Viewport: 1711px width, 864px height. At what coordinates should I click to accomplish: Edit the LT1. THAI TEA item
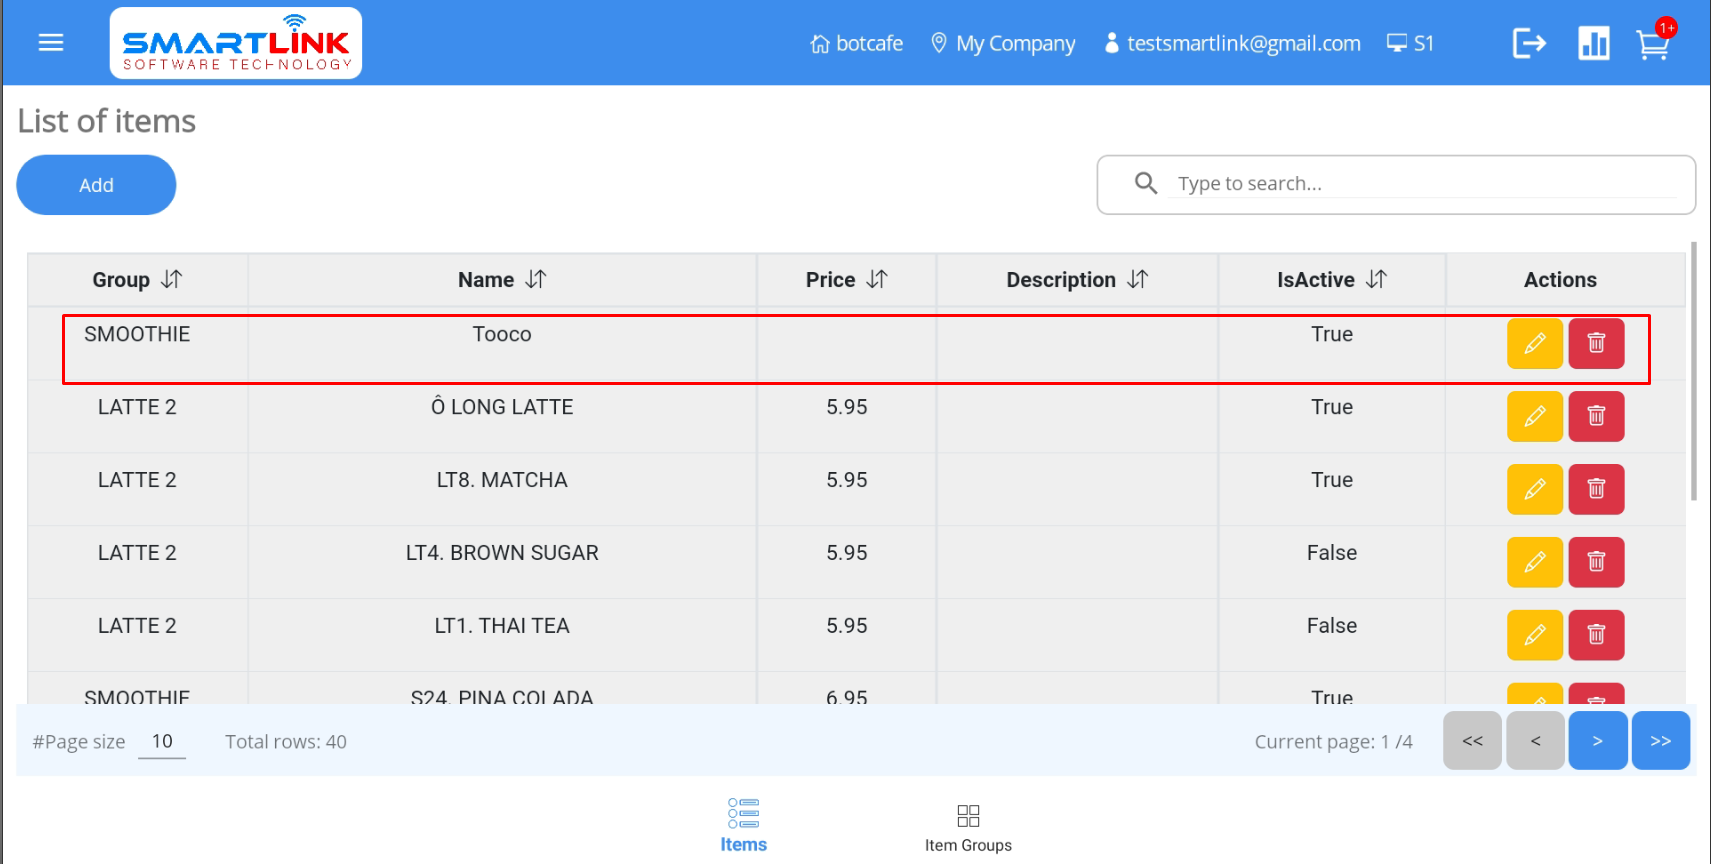pos(1534,635)
